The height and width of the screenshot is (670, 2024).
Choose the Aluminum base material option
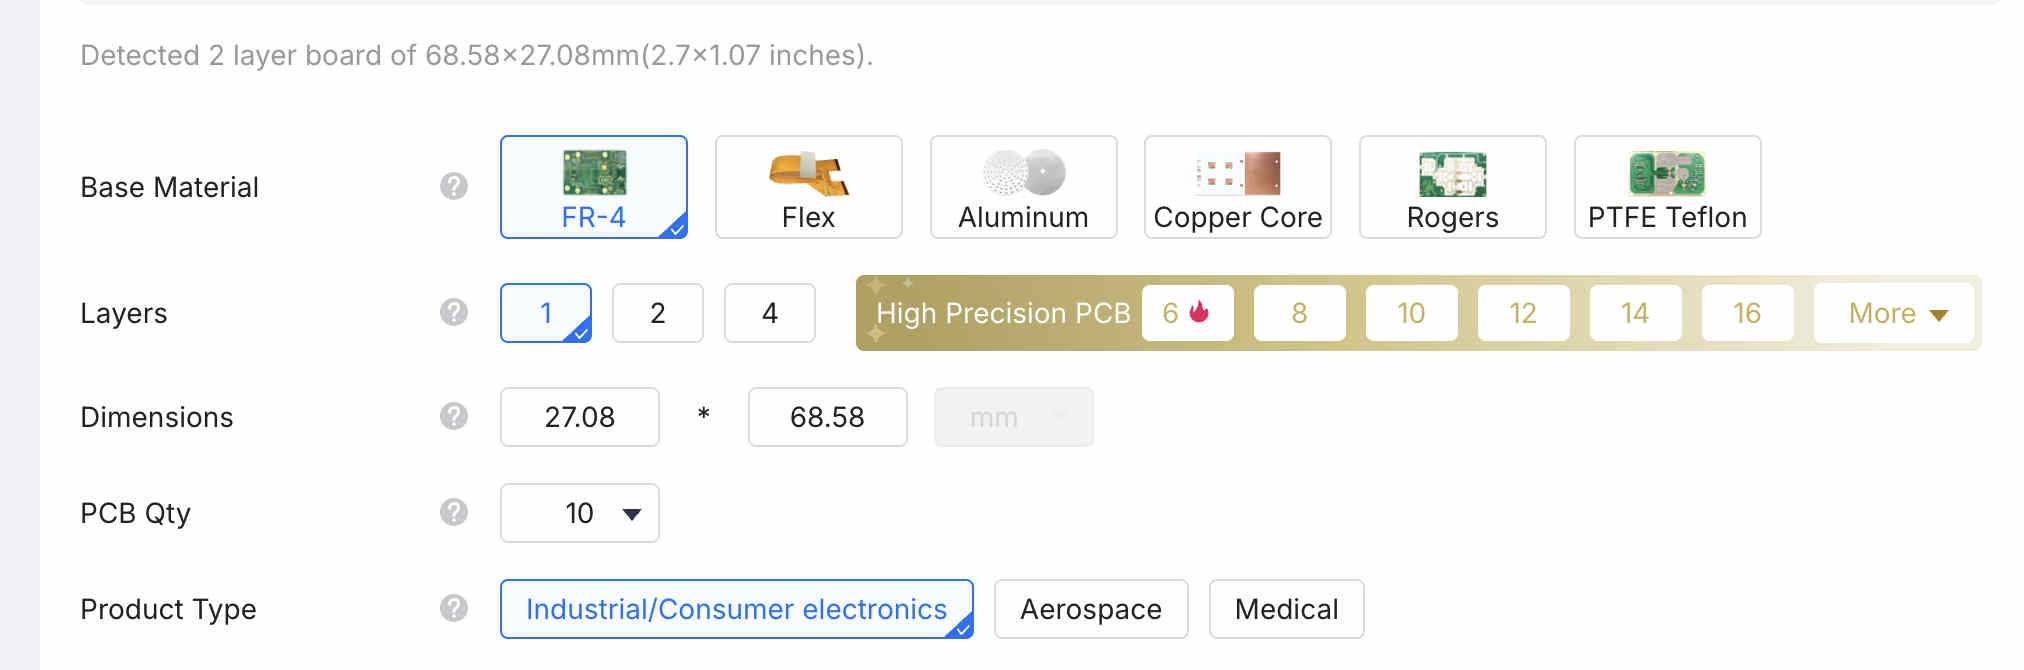pyautogui.click(x=1023, y=188)
